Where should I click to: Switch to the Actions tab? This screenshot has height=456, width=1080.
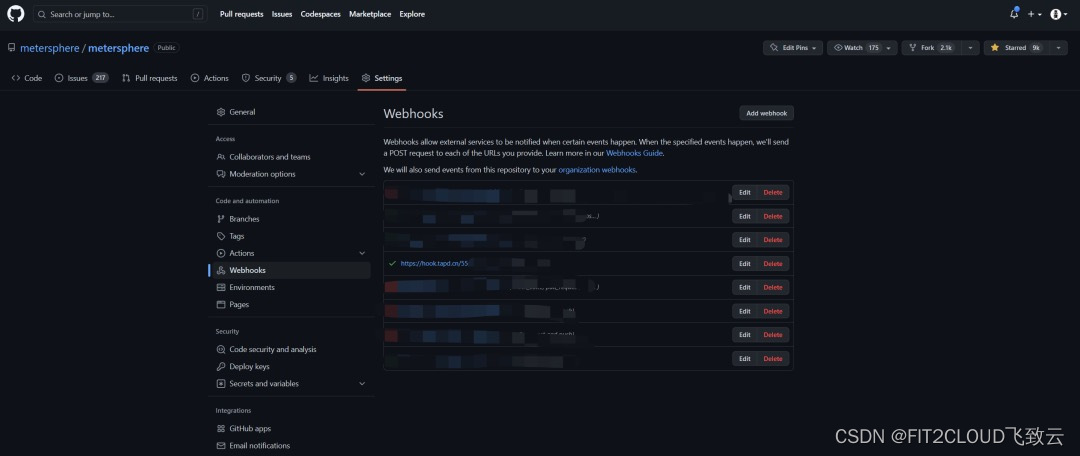point(209,78)
